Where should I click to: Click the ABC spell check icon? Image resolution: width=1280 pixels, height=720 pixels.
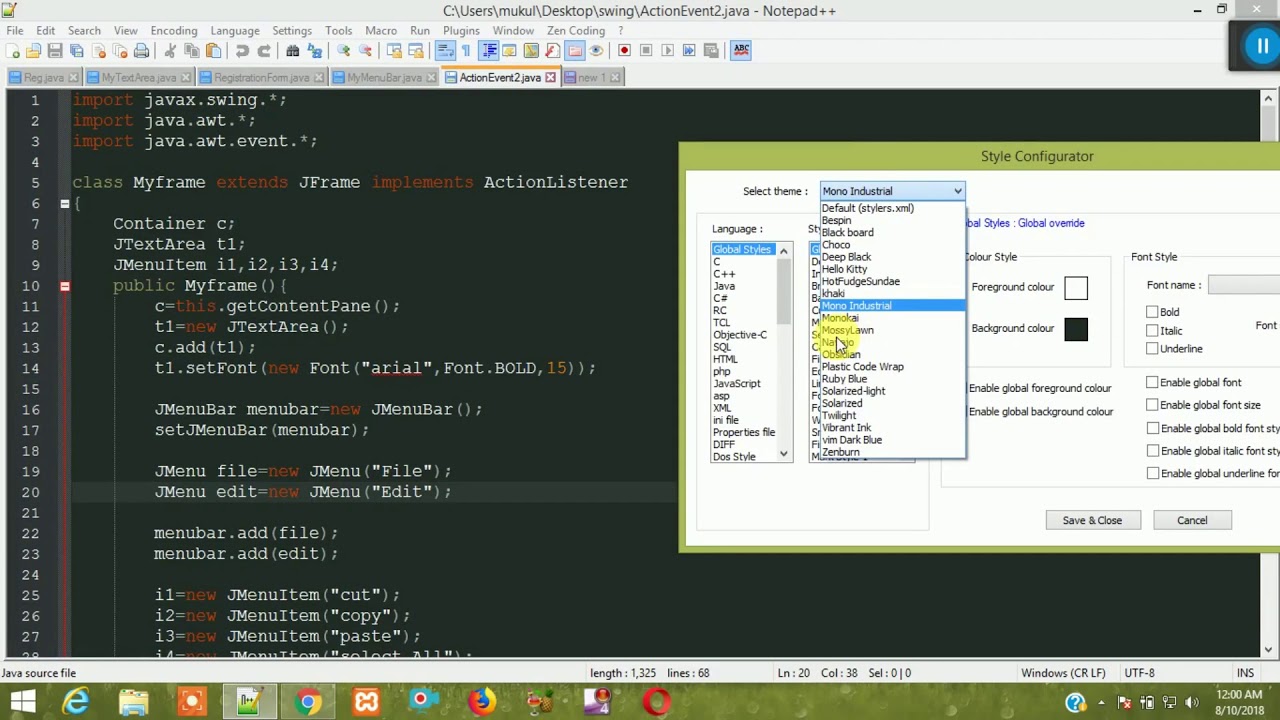click(x=741, y=50)
